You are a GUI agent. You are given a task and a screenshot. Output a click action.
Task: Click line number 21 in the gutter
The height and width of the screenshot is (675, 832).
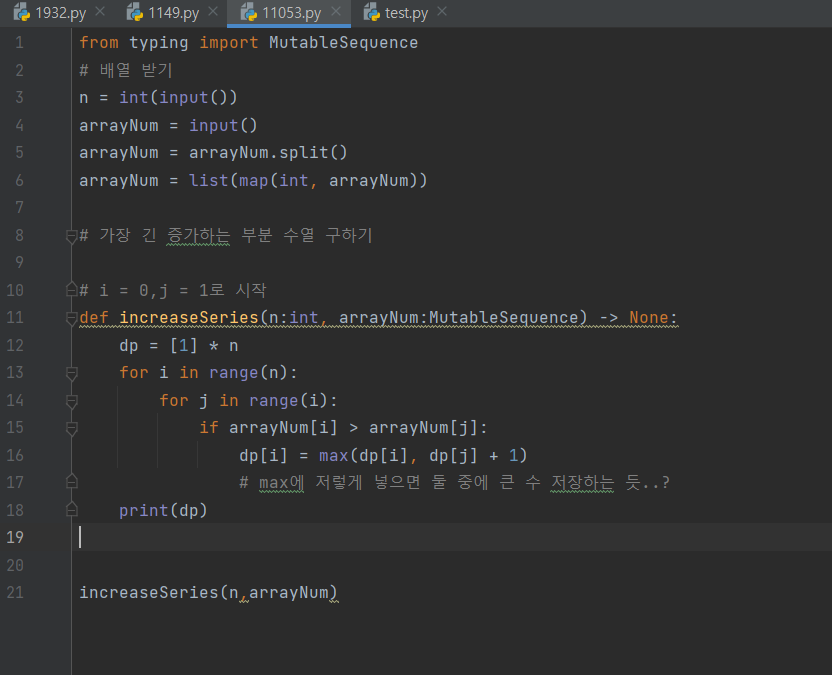point(15,592)
